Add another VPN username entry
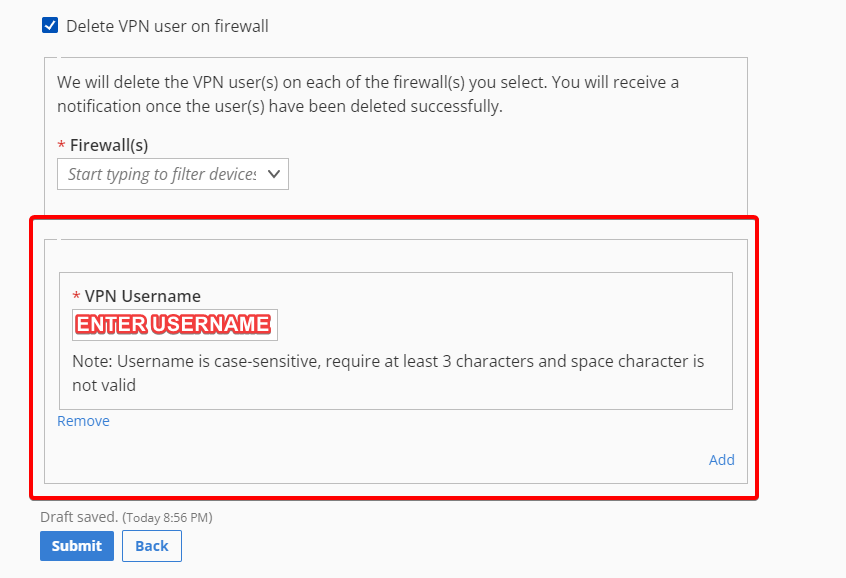 (721, 460)
